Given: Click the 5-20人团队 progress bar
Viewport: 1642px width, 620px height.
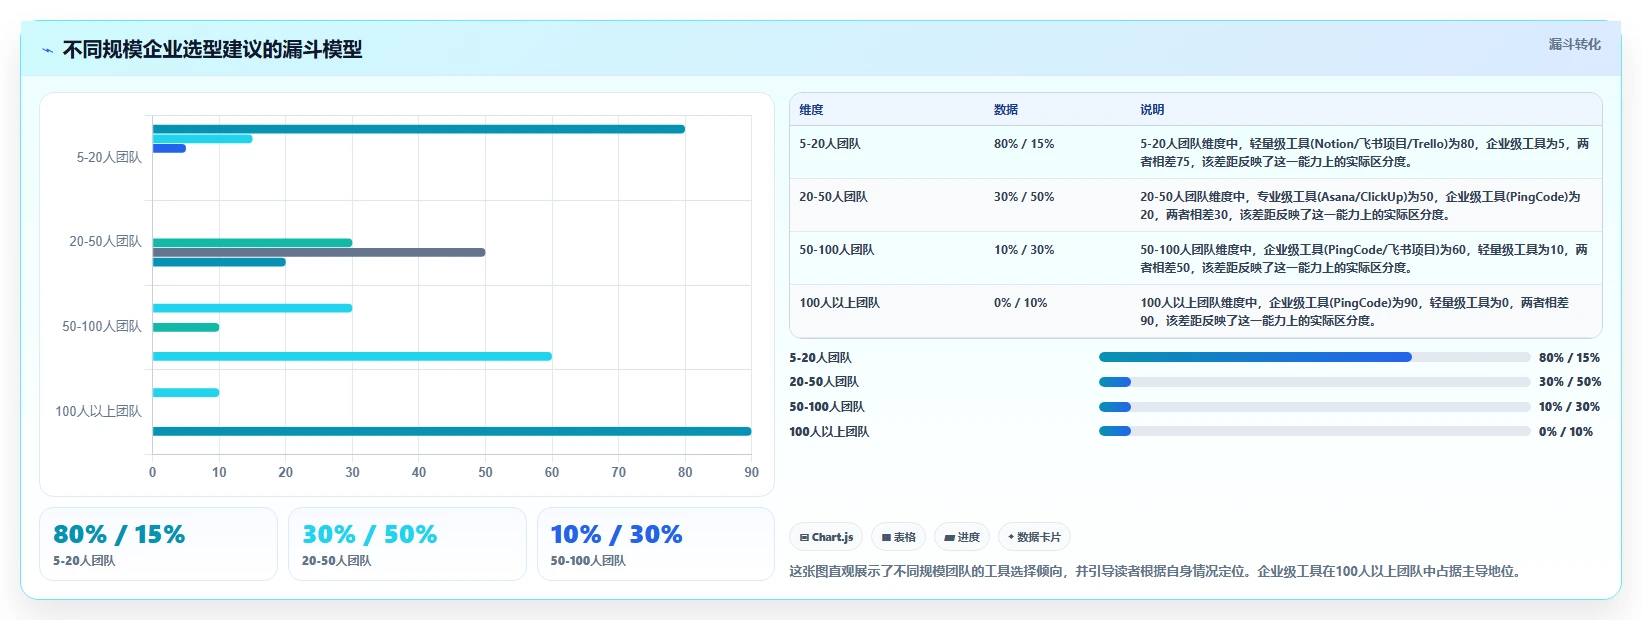Looking at the screenshot, I should tap(1314, 357).
